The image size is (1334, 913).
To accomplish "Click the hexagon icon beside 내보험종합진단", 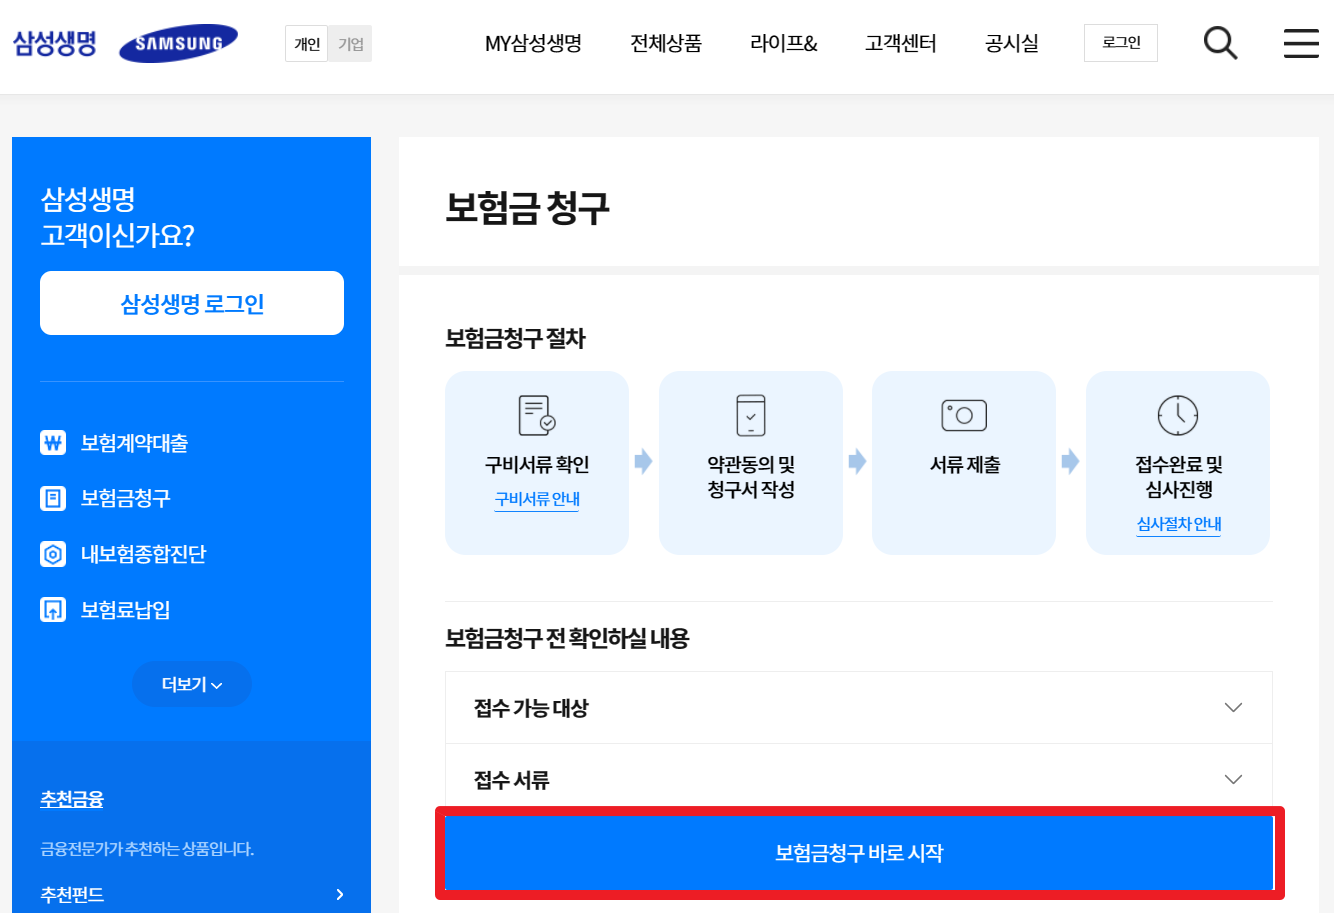I will pyautogui.click(x=53, y=554).
